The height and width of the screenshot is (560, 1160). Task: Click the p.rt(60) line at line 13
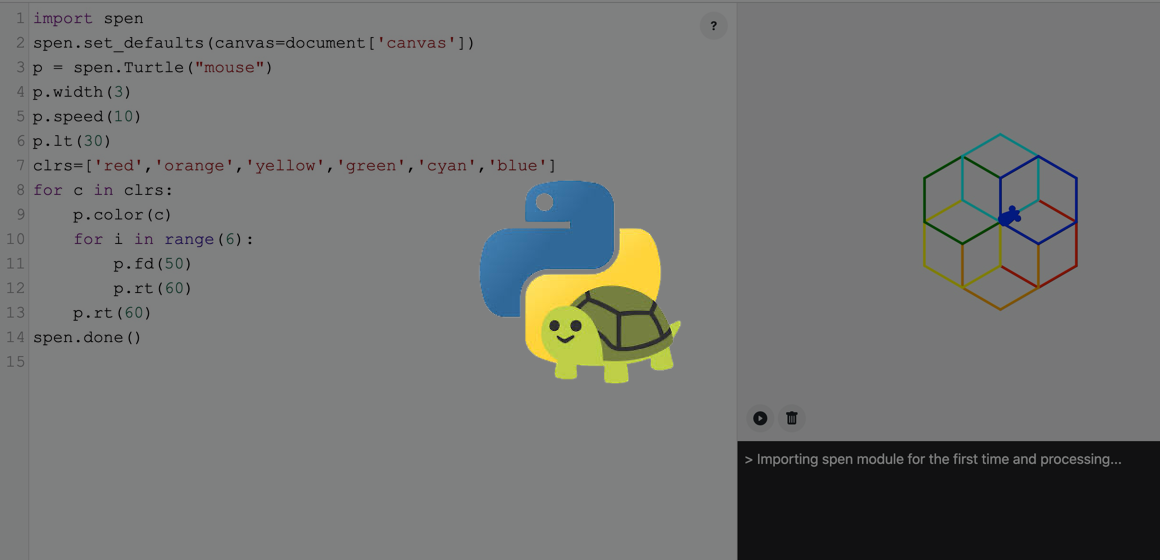[x=112, y=313]
